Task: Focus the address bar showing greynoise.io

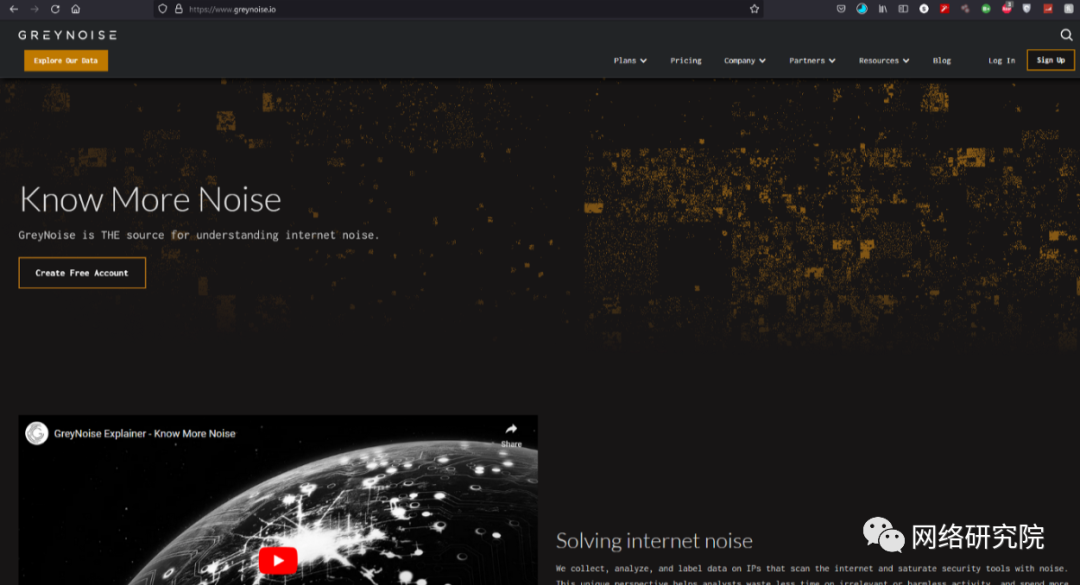Action: point(458,9)
